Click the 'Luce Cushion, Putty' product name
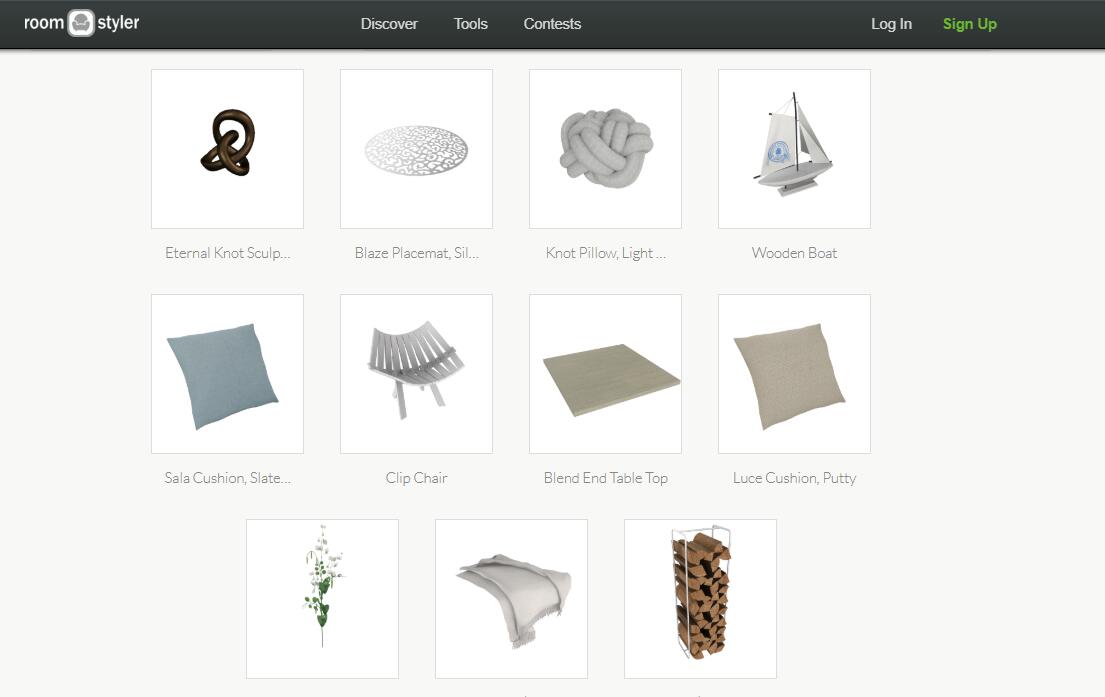 click(x=794, y=478)
